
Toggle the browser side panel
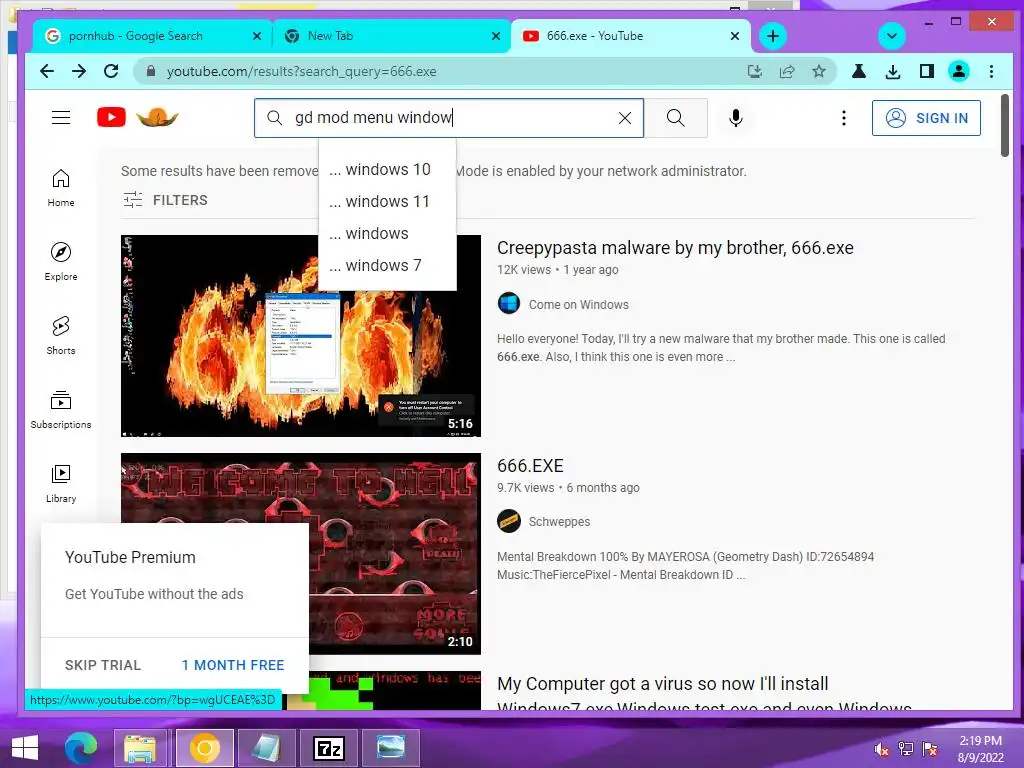tap(926, 71)
